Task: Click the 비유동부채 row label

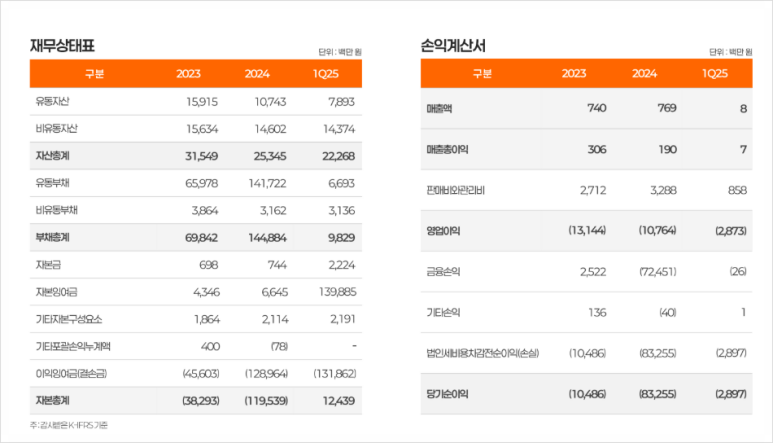Action: coord(57,210)
